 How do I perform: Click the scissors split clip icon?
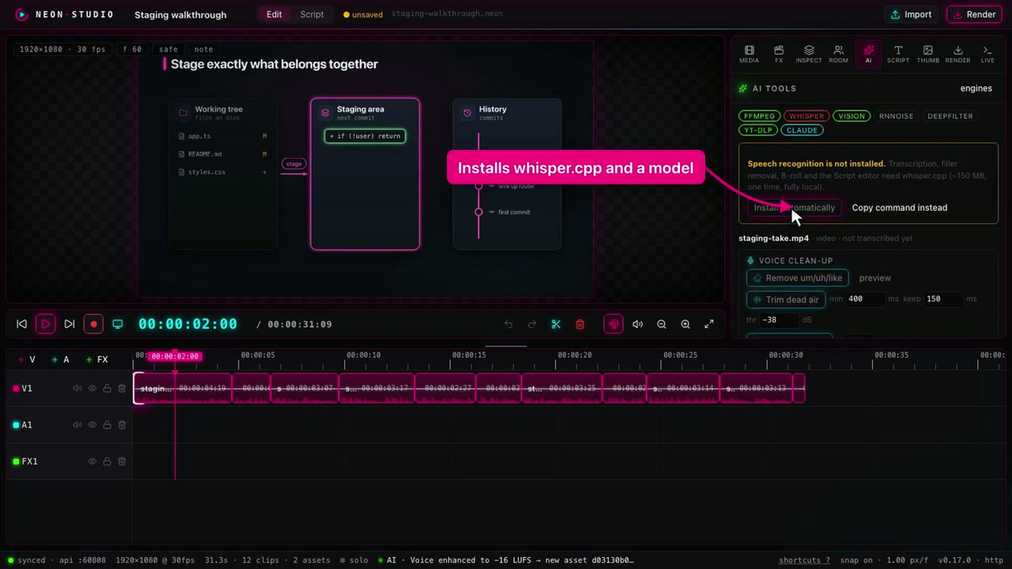coord(556,324)
